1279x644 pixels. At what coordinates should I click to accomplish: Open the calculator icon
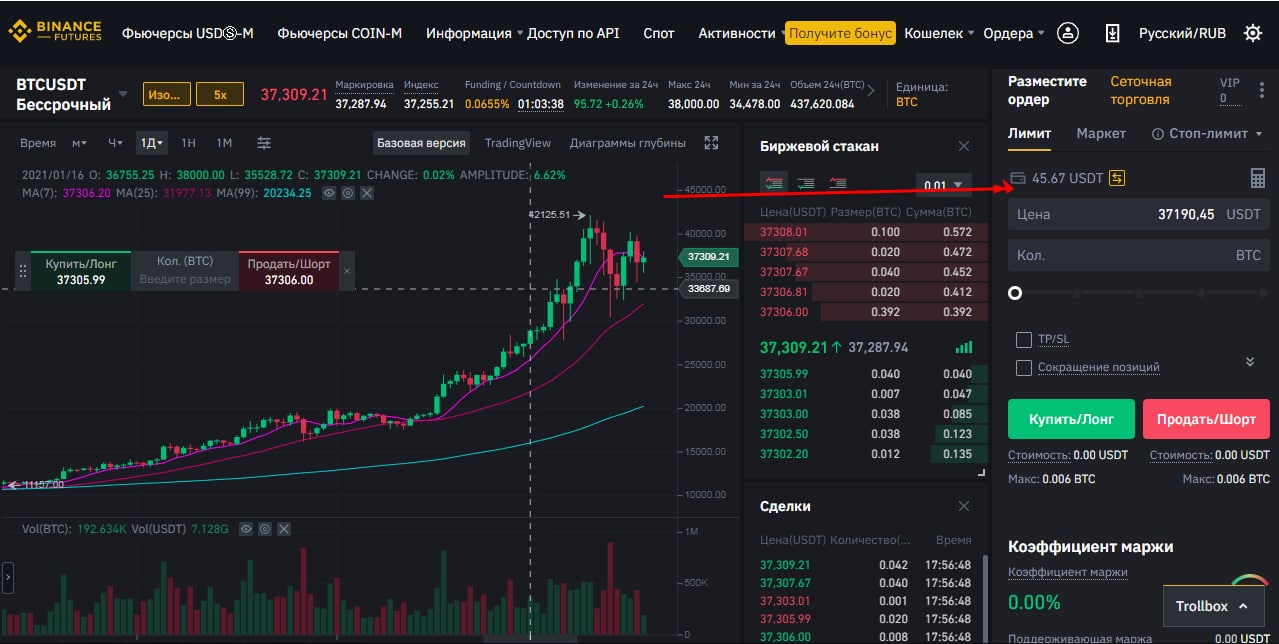click(x=1258, y=178)
